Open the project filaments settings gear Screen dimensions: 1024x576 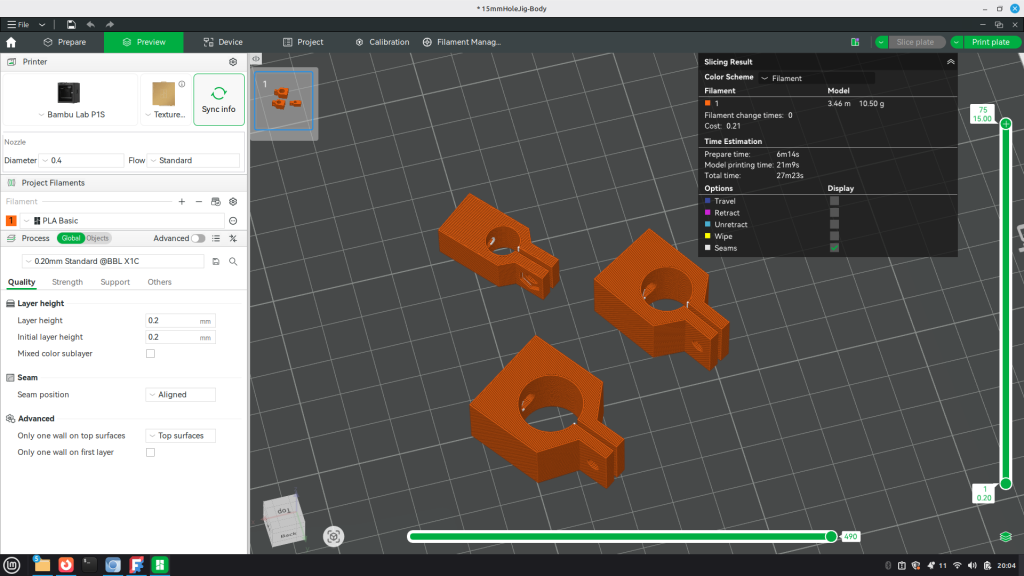233,202
